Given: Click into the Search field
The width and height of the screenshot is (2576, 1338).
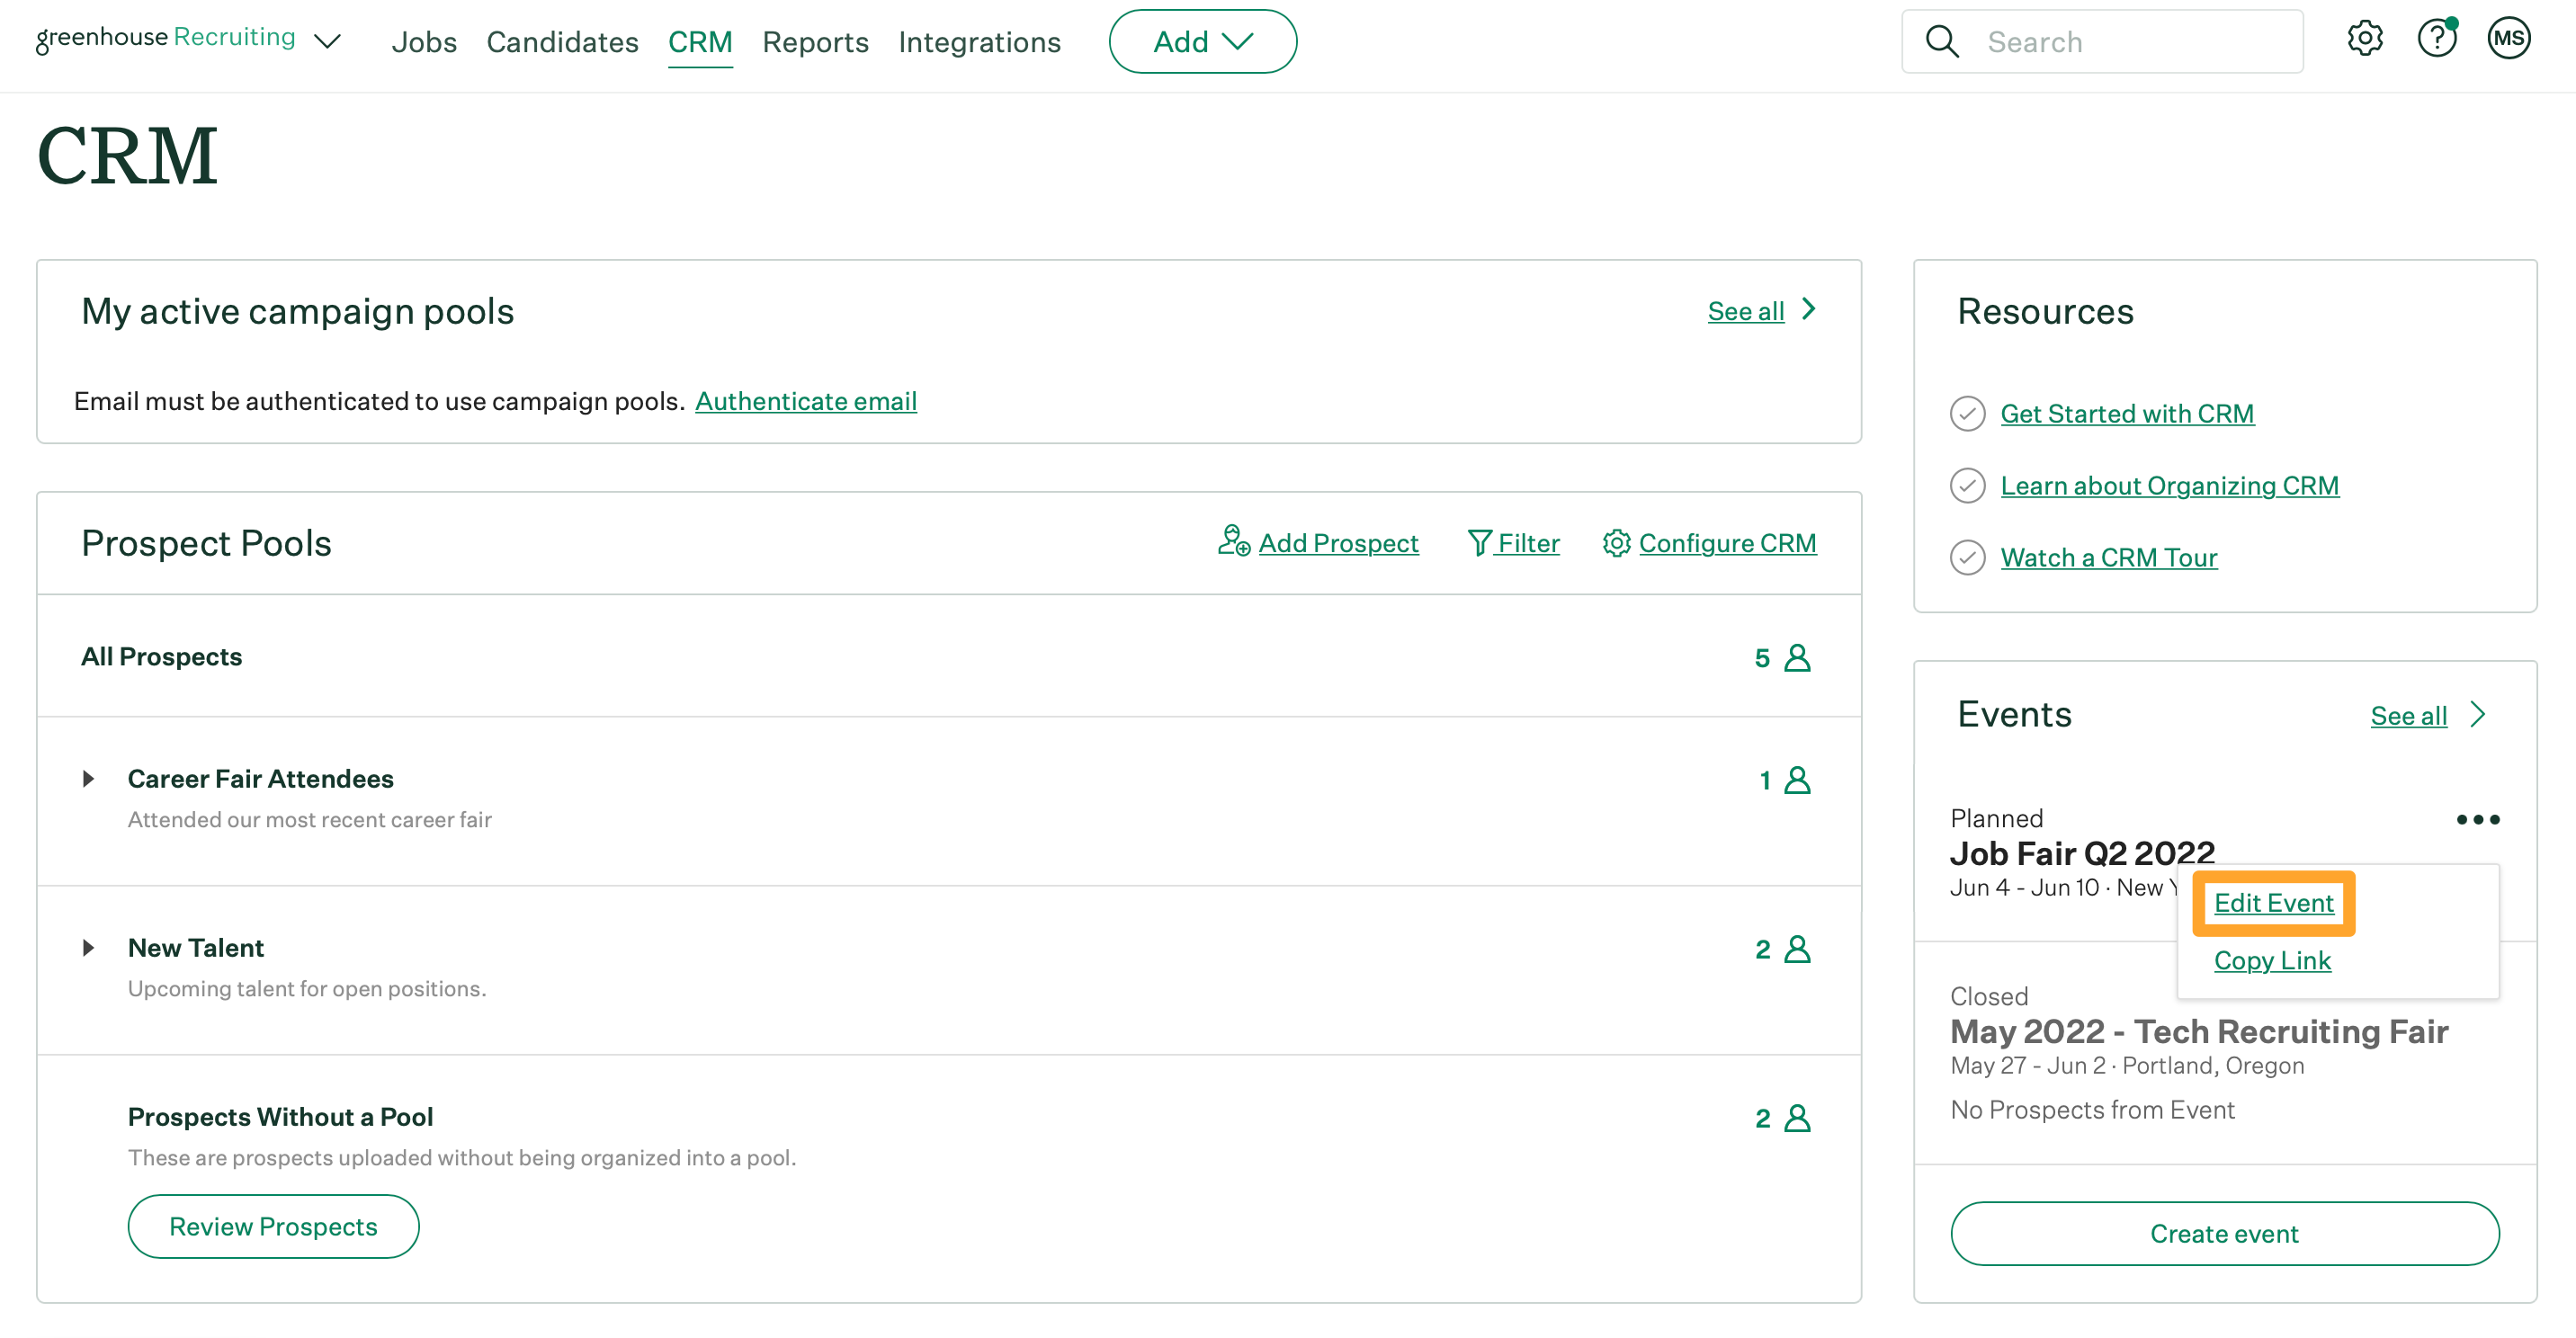Looking at the screenshot, I should [2130, 42].
